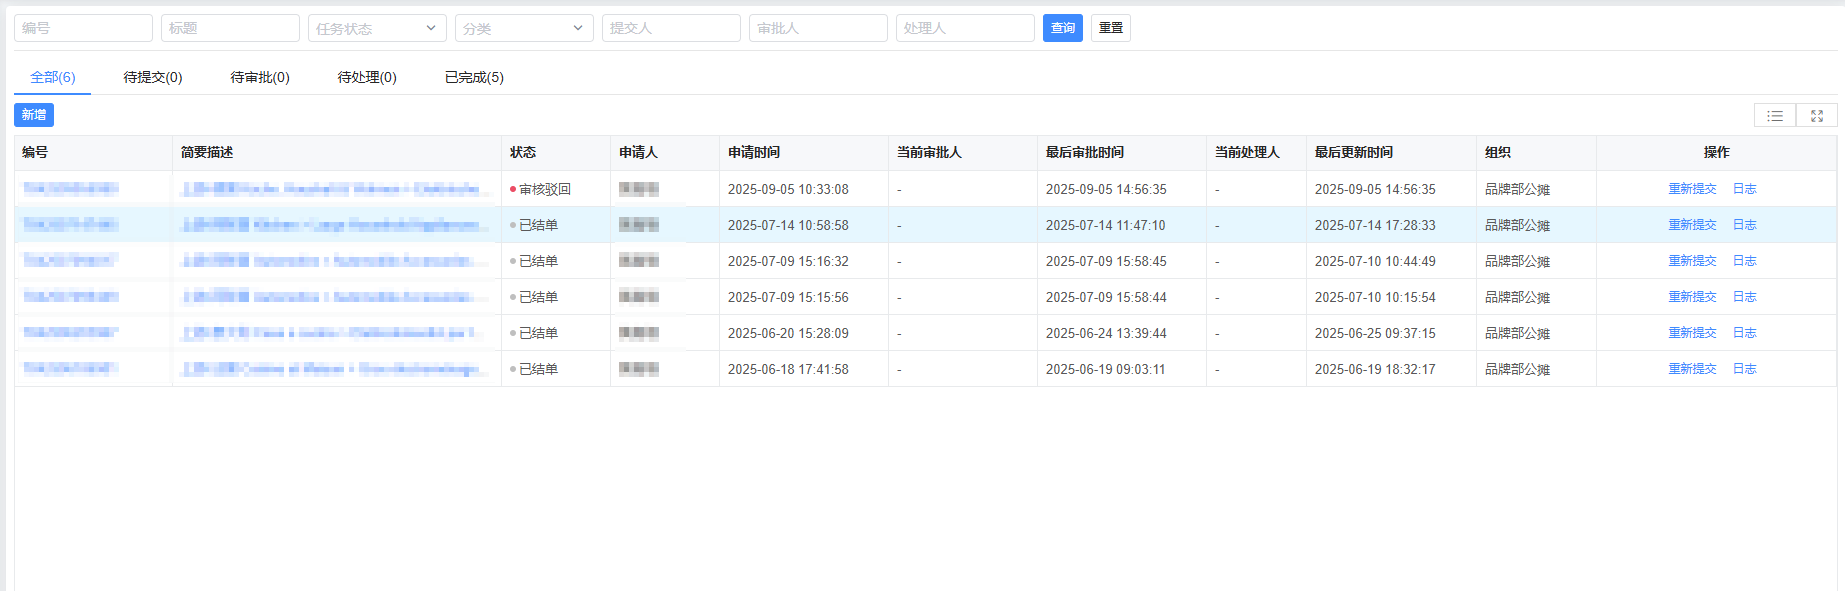Click the 重置 button
Screen dimensions: 1845x591
click(1110, 28)
